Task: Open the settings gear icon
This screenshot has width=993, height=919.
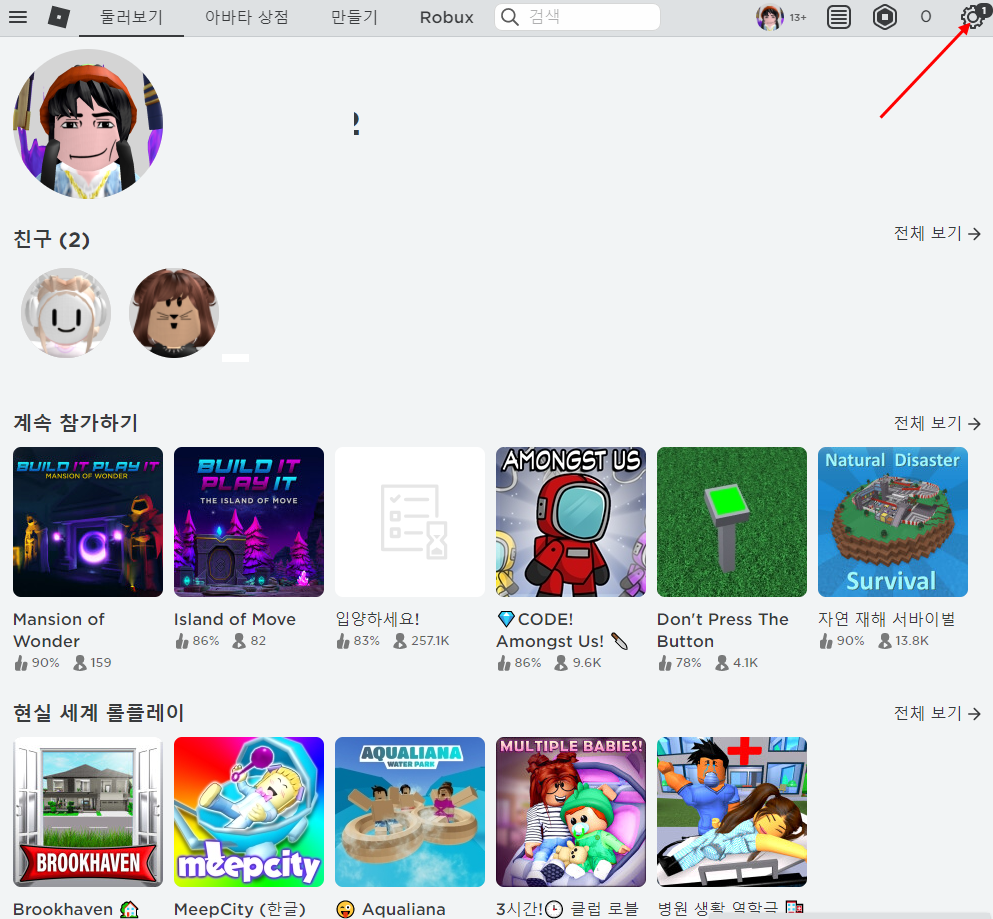Action: 972,16
